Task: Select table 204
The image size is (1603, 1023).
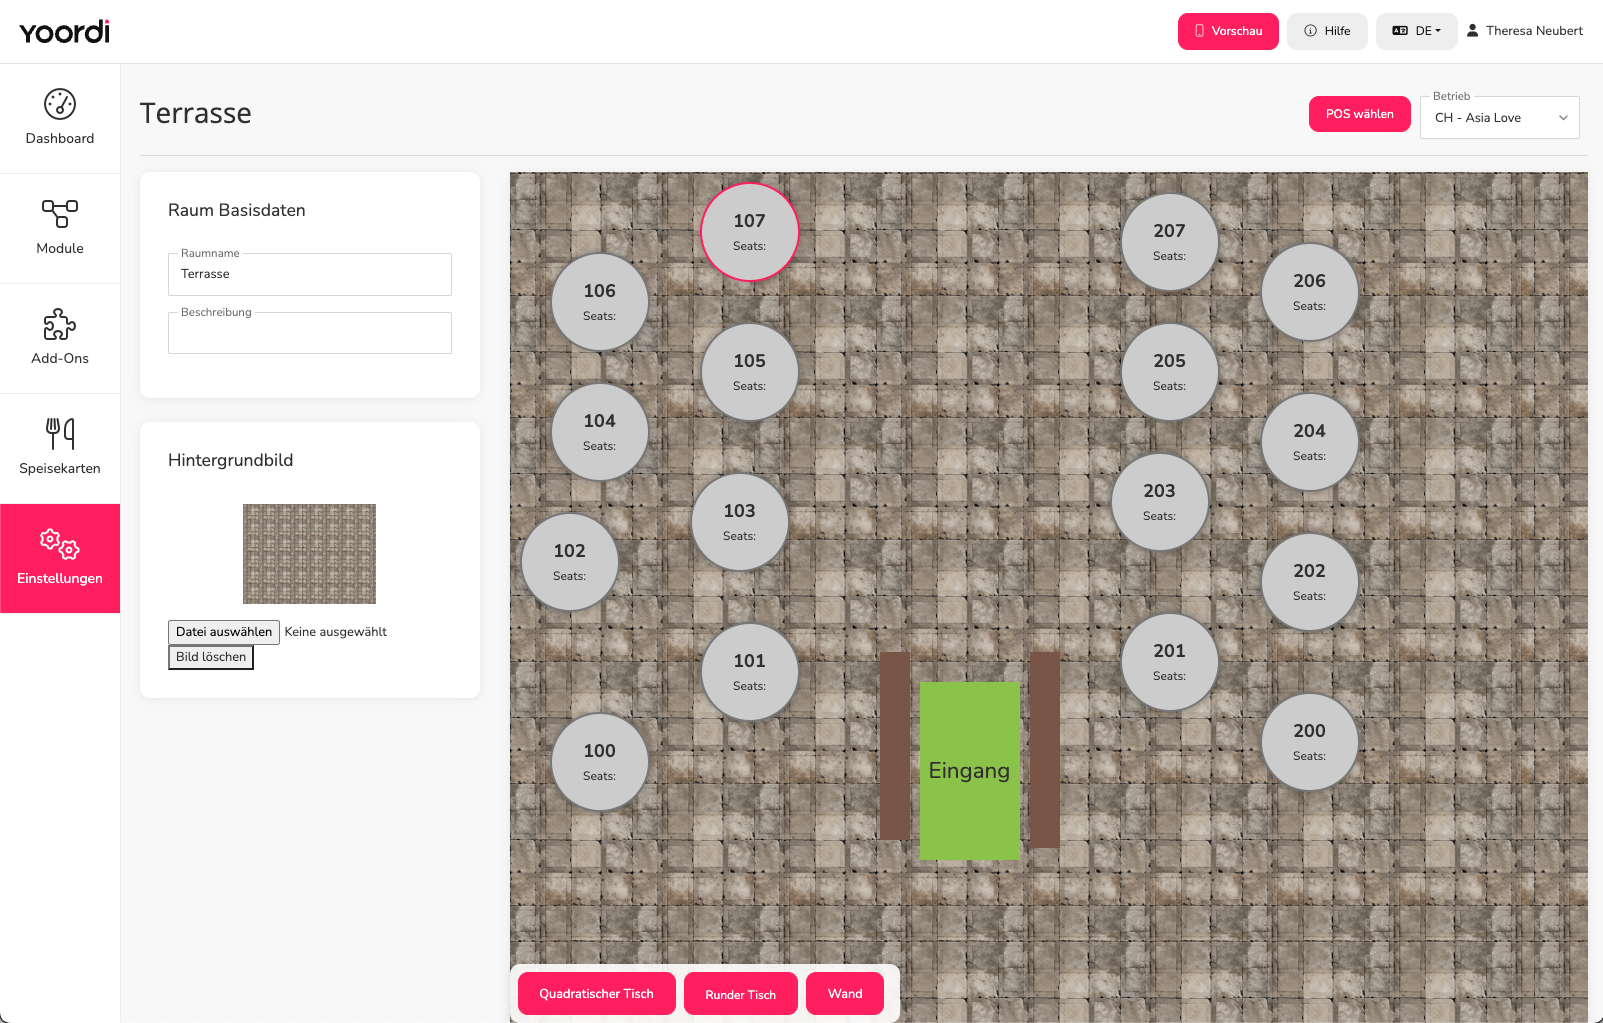Action: [1310, 442]
